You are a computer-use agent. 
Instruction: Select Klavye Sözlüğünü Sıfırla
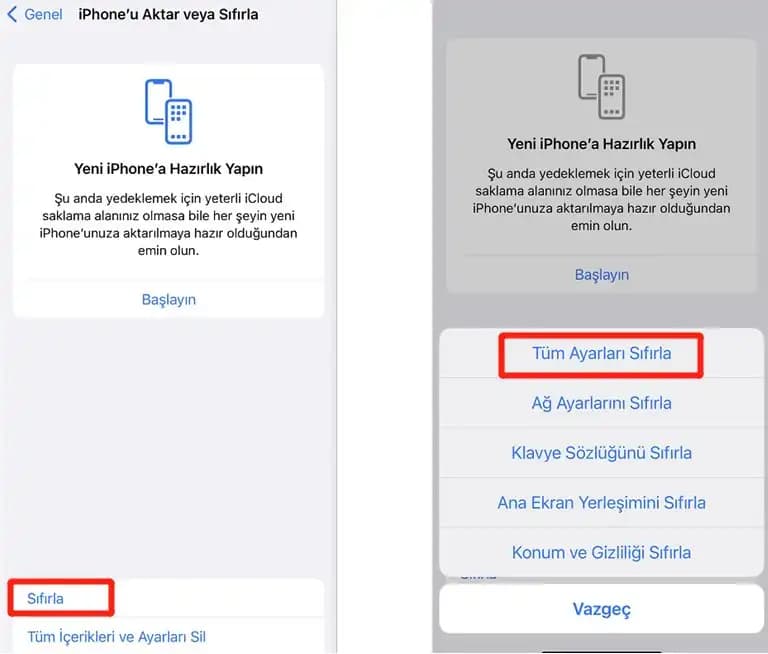(x=601, y=453)
